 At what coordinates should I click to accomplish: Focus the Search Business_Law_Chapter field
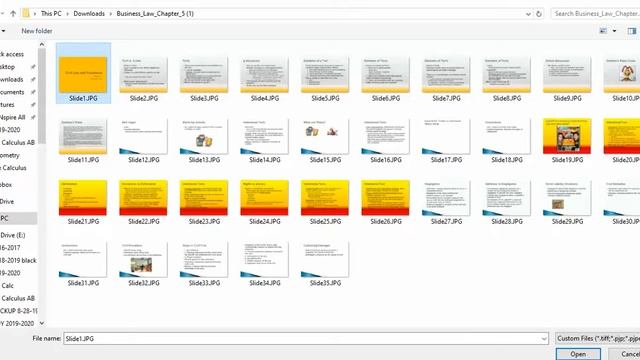click(x=595, y=13)
